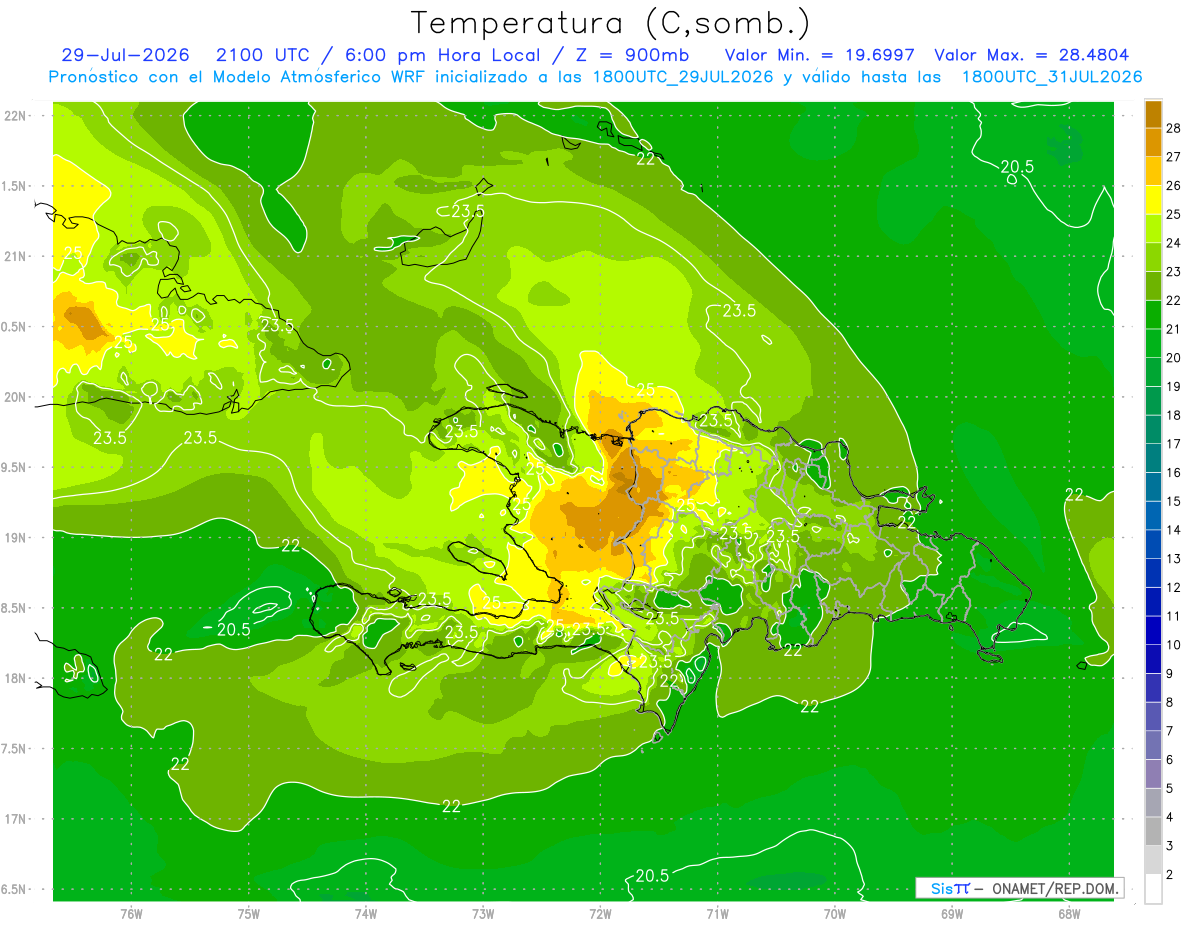Click the "2100 UTC" time label
Viewport: 1200px width, 927px height.
[x=263, y=55]
